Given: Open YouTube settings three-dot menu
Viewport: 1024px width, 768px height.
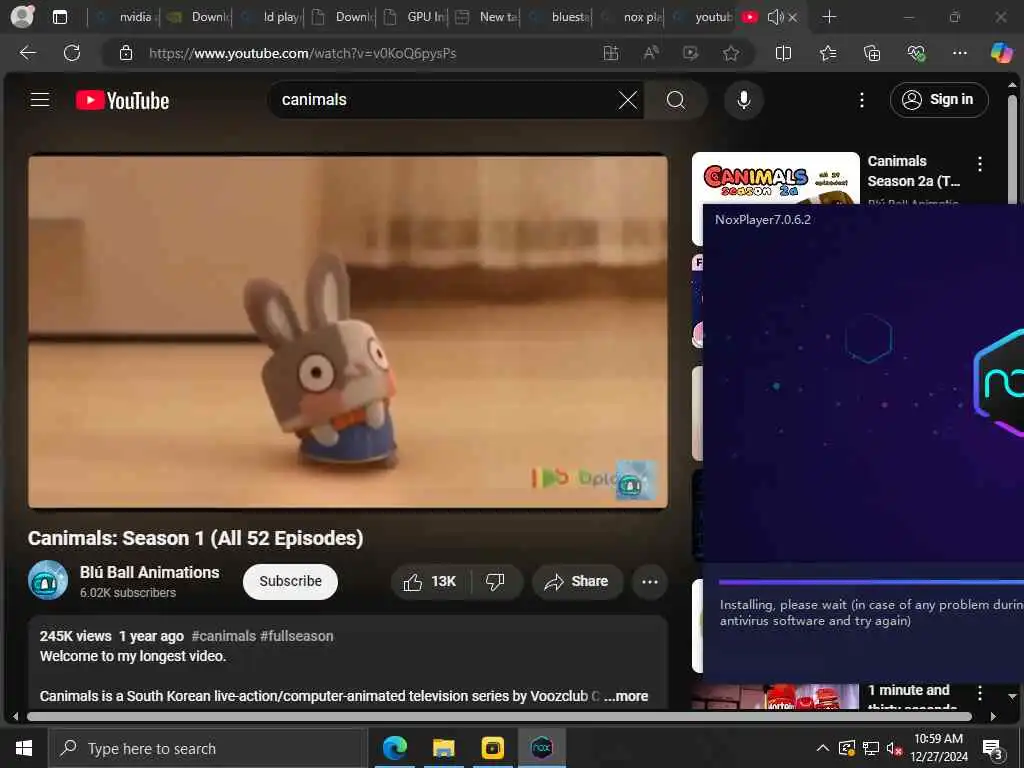Looking at the screenshot, I should point(861,100).
